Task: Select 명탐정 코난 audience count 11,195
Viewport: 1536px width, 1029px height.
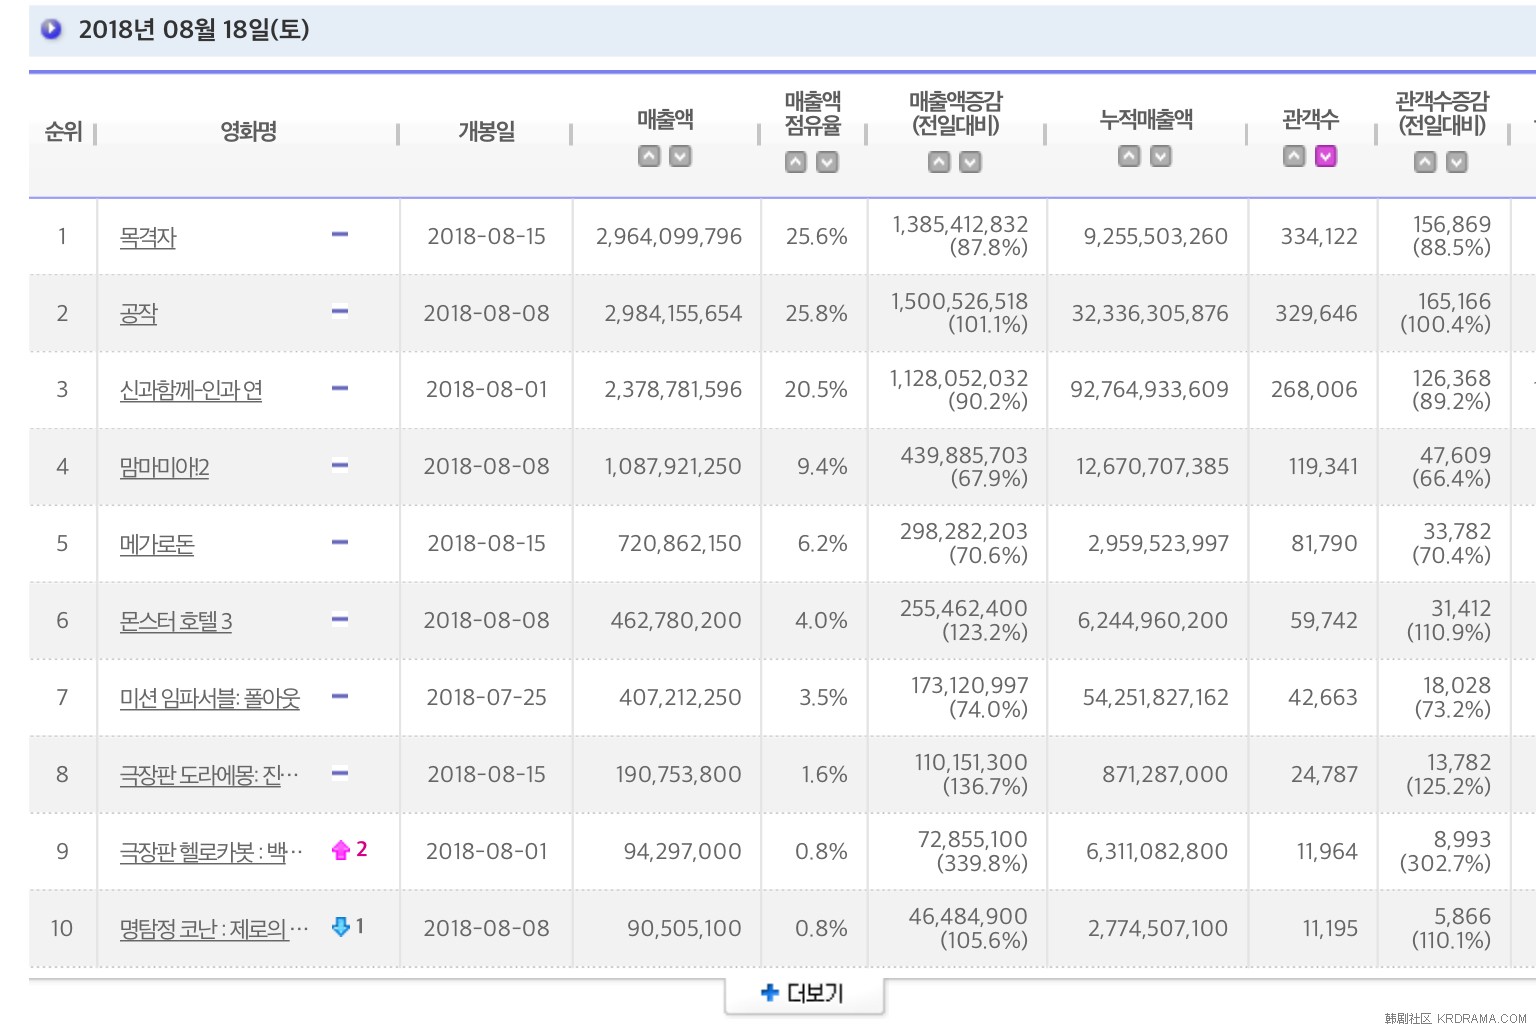Action: click(1330, 929)
